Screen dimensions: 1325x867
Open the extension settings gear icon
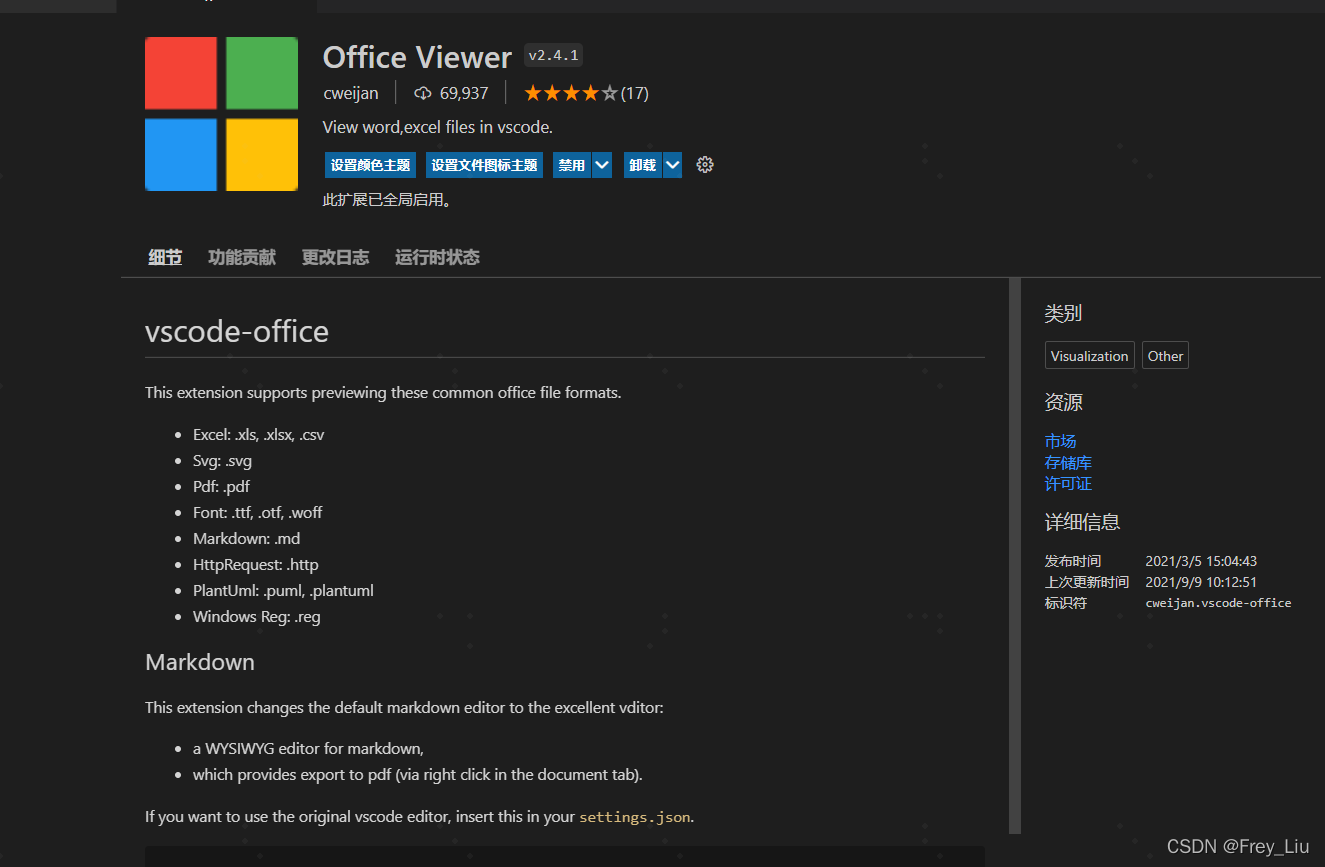705,165
